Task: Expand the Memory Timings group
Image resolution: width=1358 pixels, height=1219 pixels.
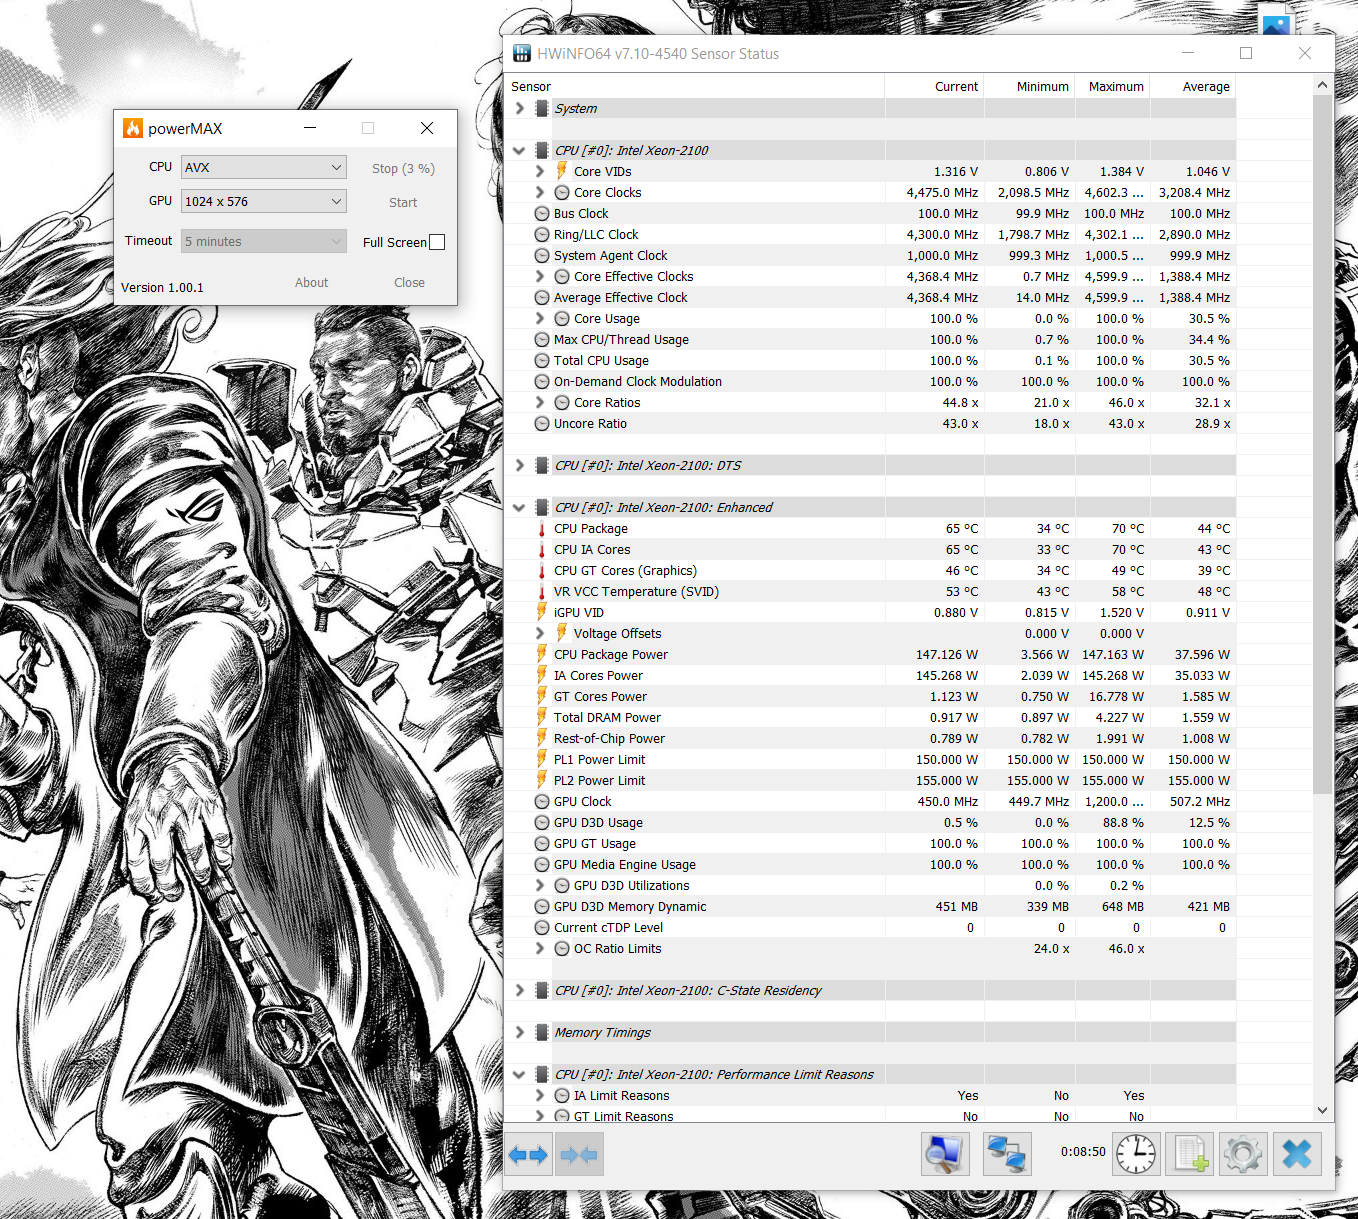Action: 519,1032
